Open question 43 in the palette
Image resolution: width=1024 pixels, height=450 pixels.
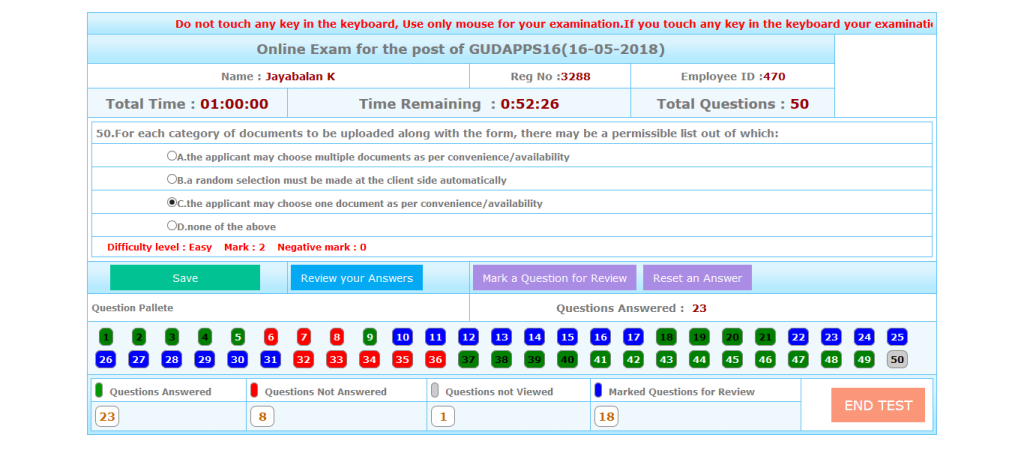[x=666, y=359]
